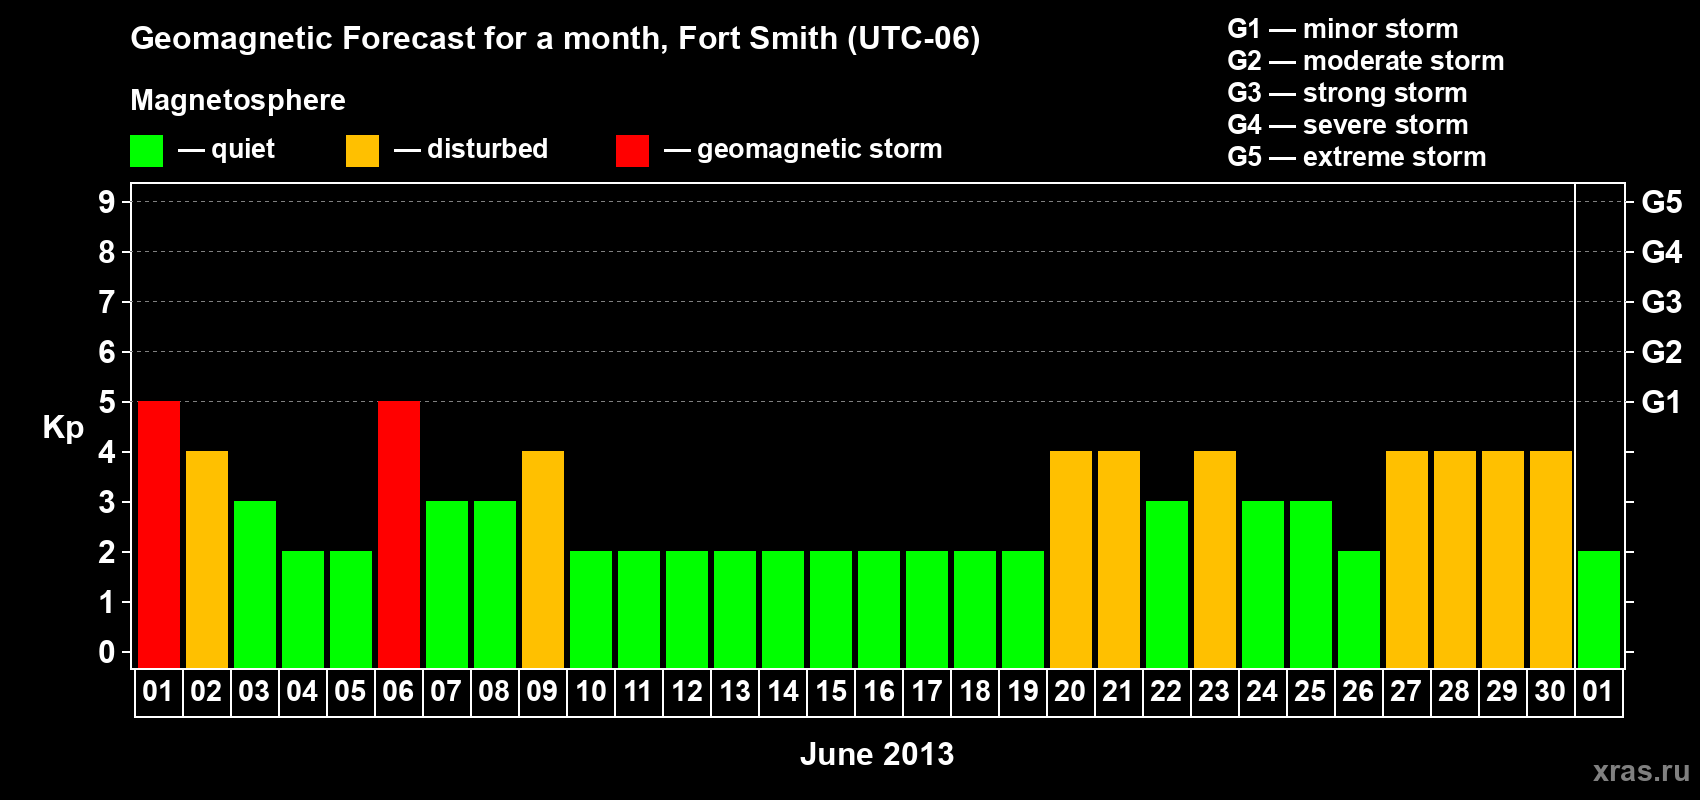Viewport: 1700px width, 800px height.
Task: Click the date label '06' below chart
Action: point(398,692)
